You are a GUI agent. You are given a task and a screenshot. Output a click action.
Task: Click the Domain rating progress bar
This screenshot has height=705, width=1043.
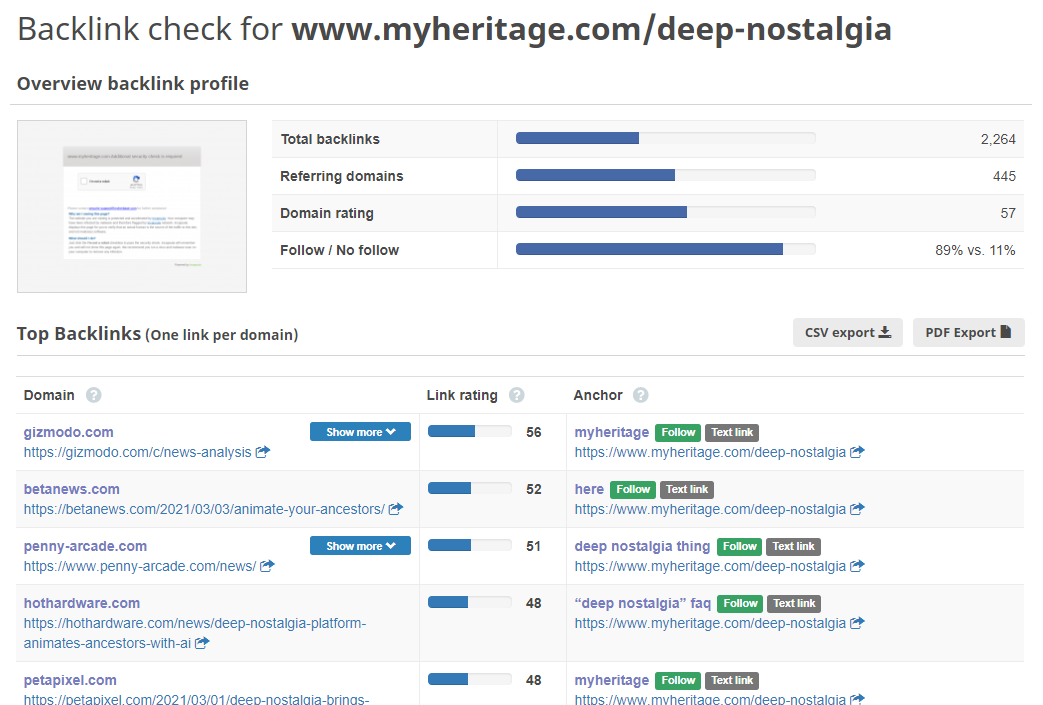[x=665, y=212]
